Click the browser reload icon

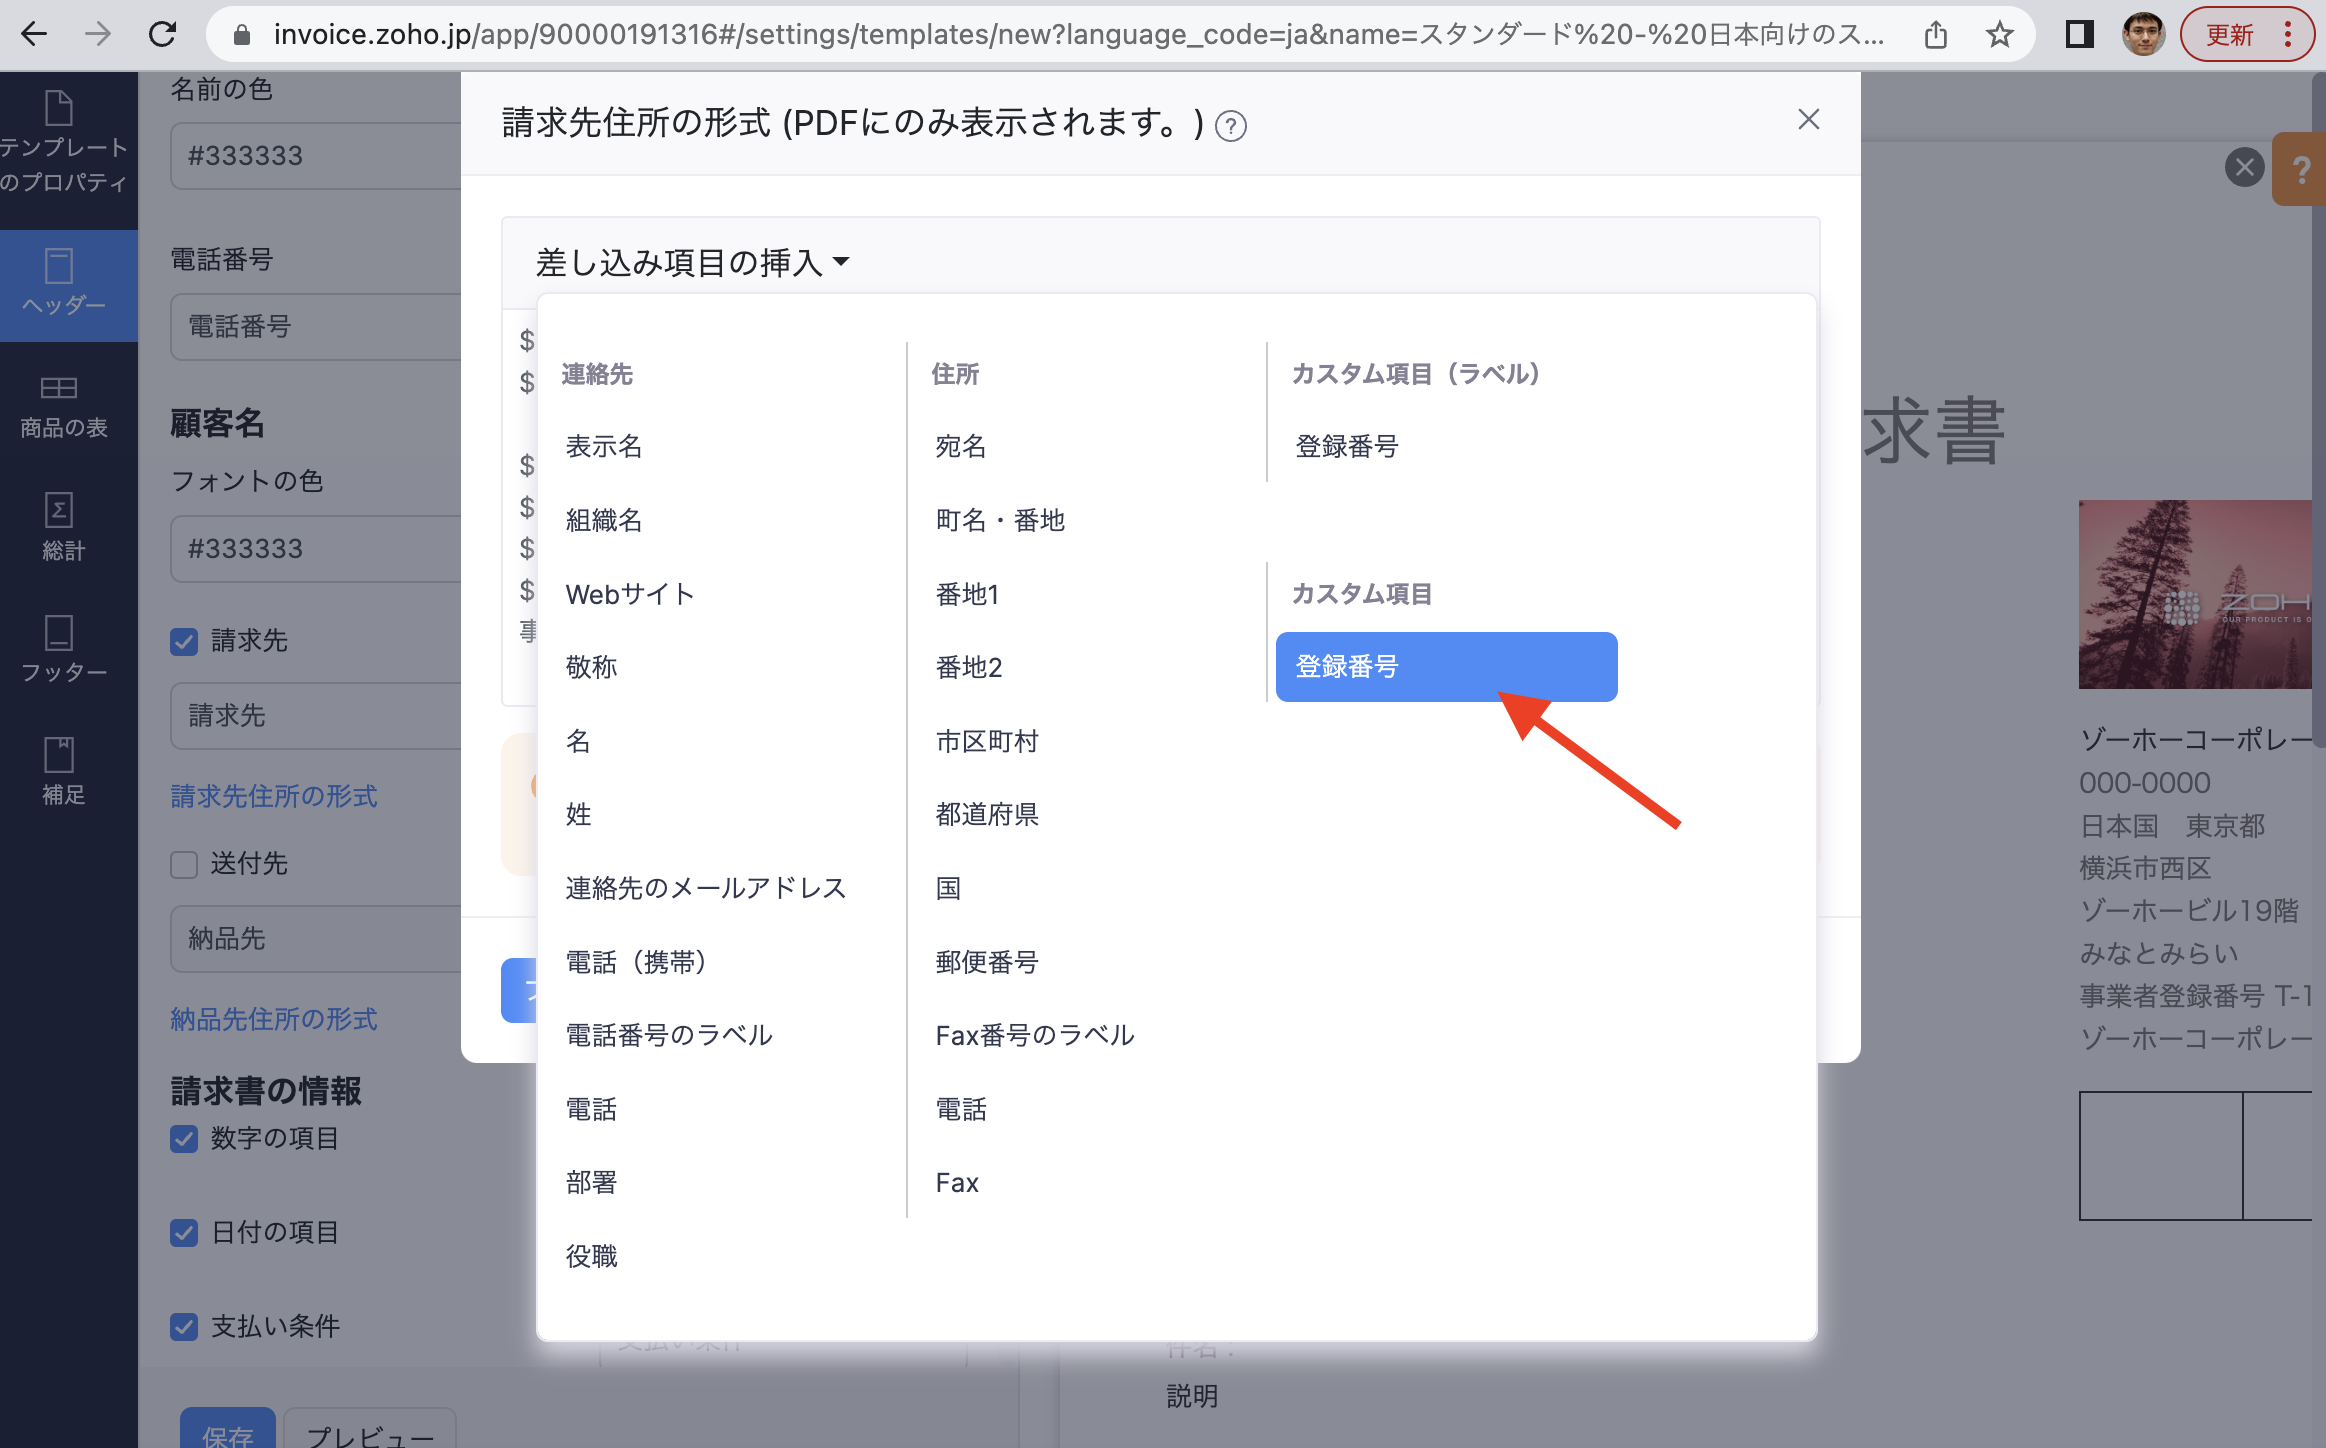pyautogui.click(x=162, y=35)
